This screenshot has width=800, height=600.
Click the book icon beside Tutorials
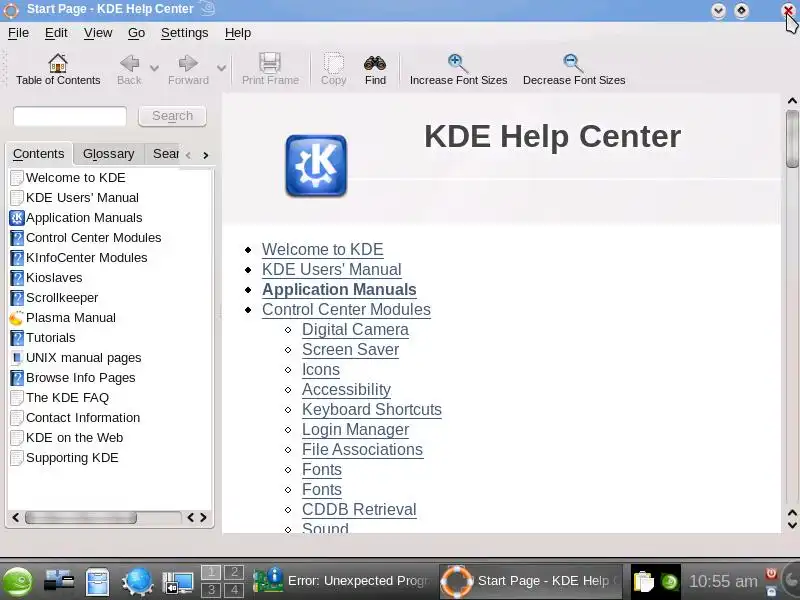(x=17, y=337)
